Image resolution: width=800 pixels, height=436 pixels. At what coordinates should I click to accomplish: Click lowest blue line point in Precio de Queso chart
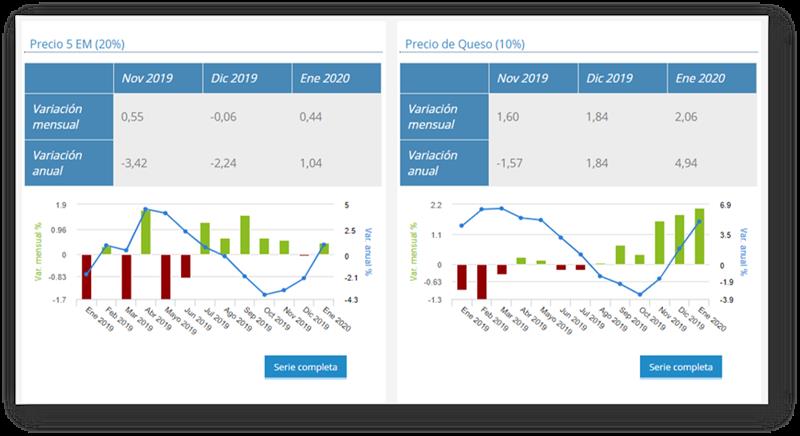pyautogui.click(x=639, y=294)
